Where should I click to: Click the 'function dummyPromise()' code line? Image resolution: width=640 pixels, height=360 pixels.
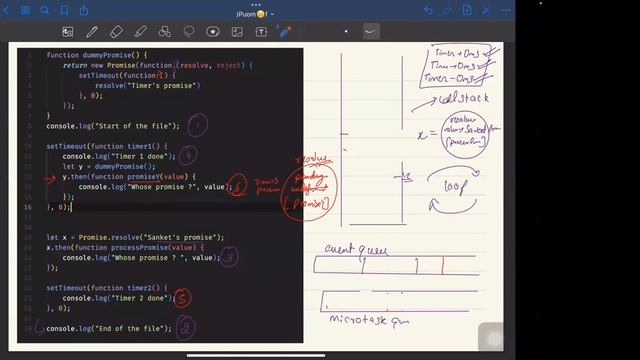(97, 55)
